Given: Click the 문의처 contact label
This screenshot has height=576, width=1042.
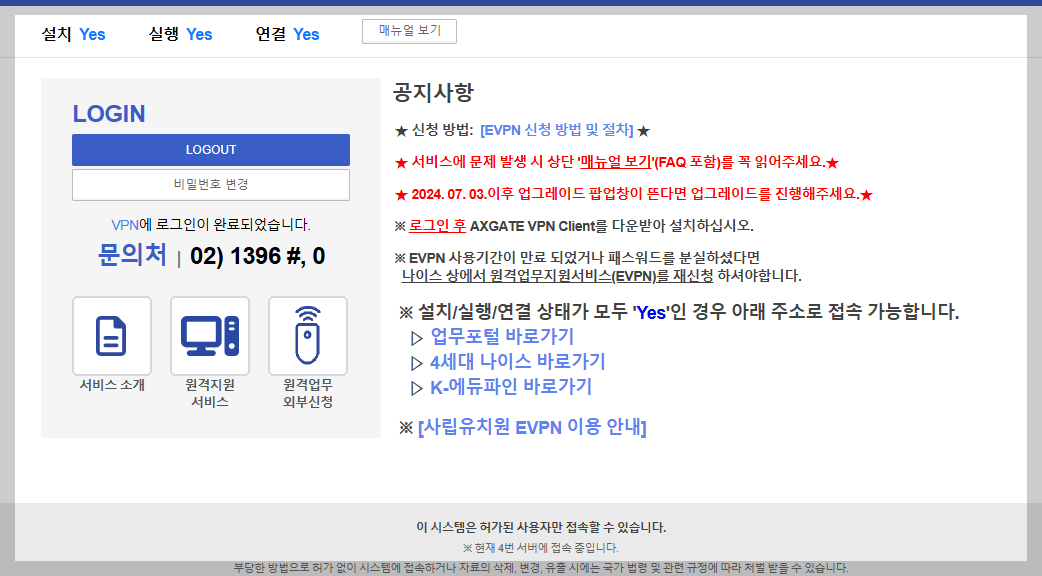Looking at the screenshot, I should (131, 255).
